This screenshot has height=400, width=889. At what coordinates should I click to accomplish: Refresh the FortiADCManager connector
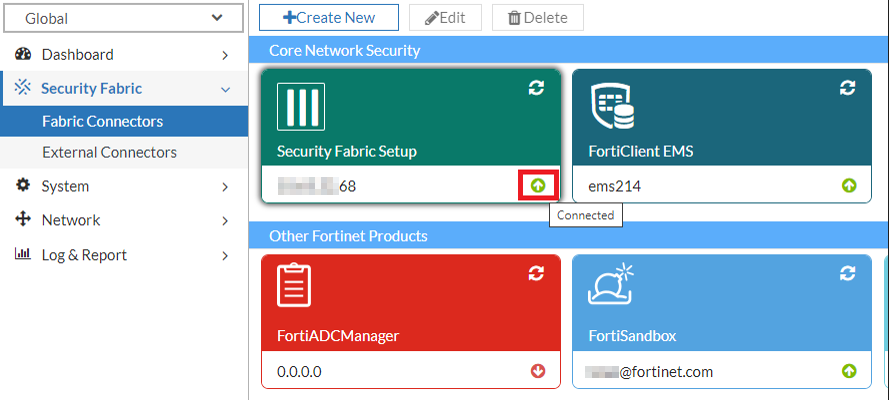[536, 272]
